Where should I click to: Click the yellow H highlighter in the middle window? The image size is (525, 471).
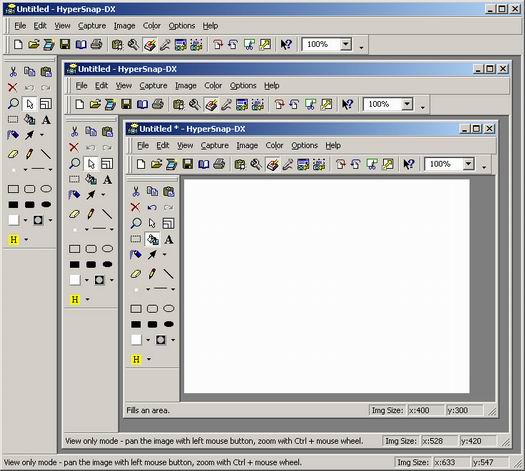point(75,299)
